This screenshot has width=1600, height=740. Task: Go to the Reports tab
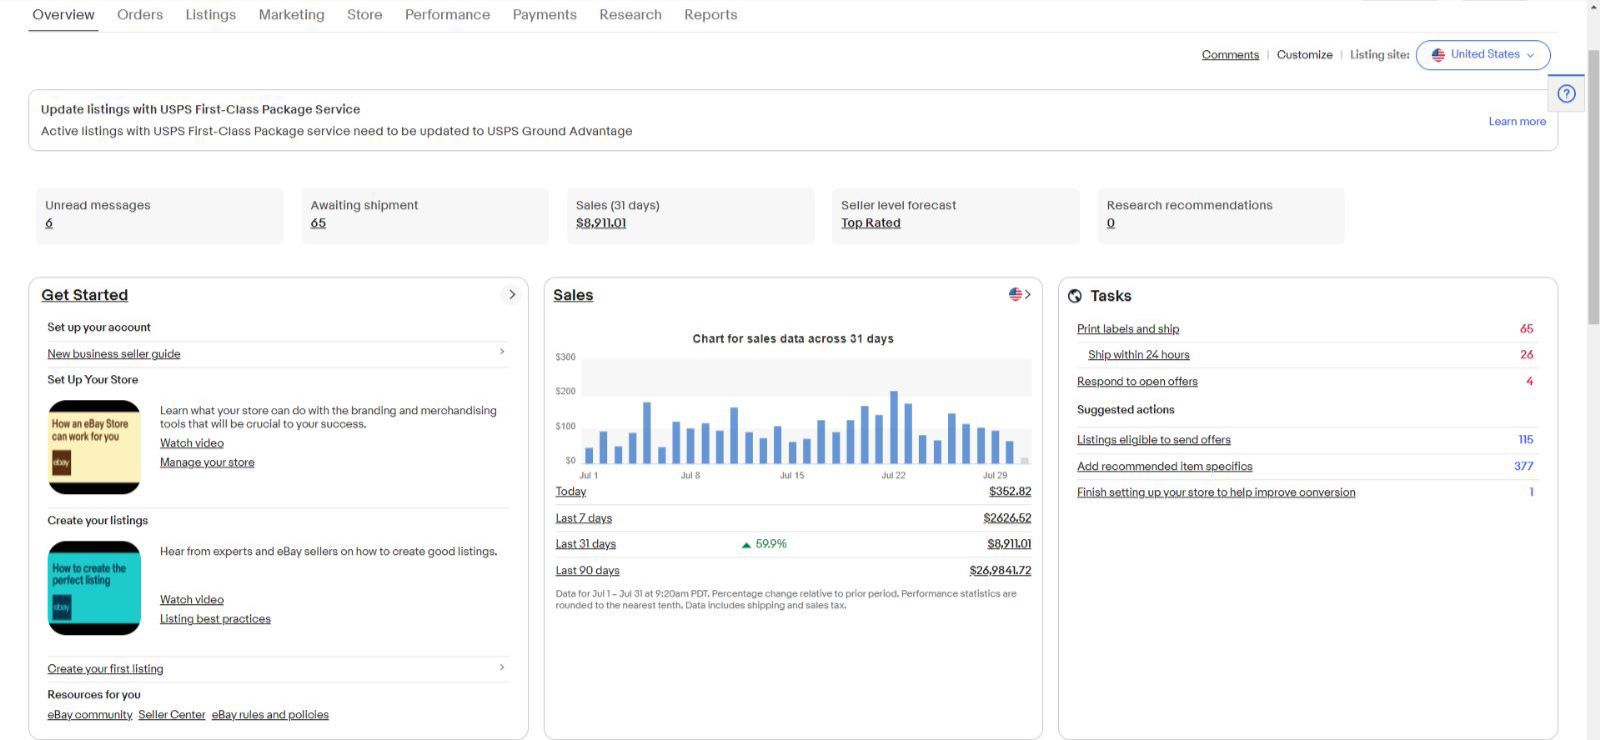(x=710, y=15)
